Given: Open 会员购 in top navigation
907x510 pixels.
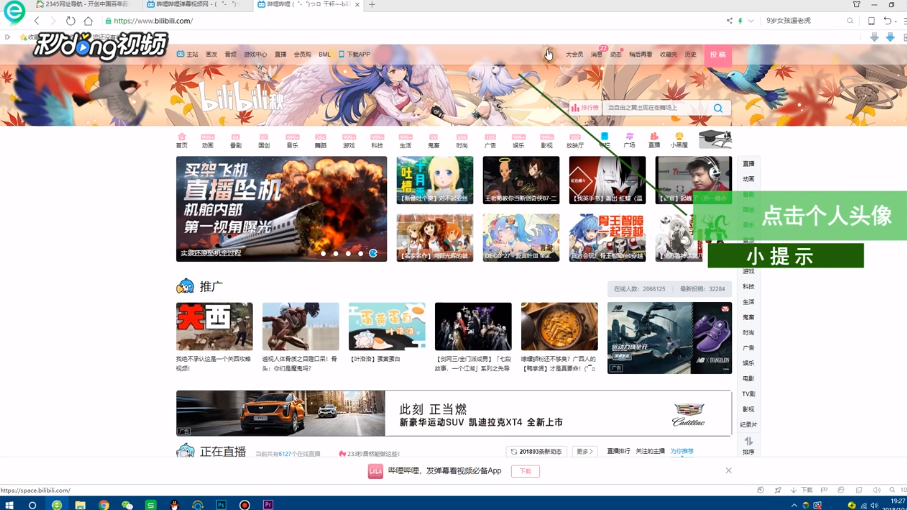Looking at the screenshot, I should (303, 54).
